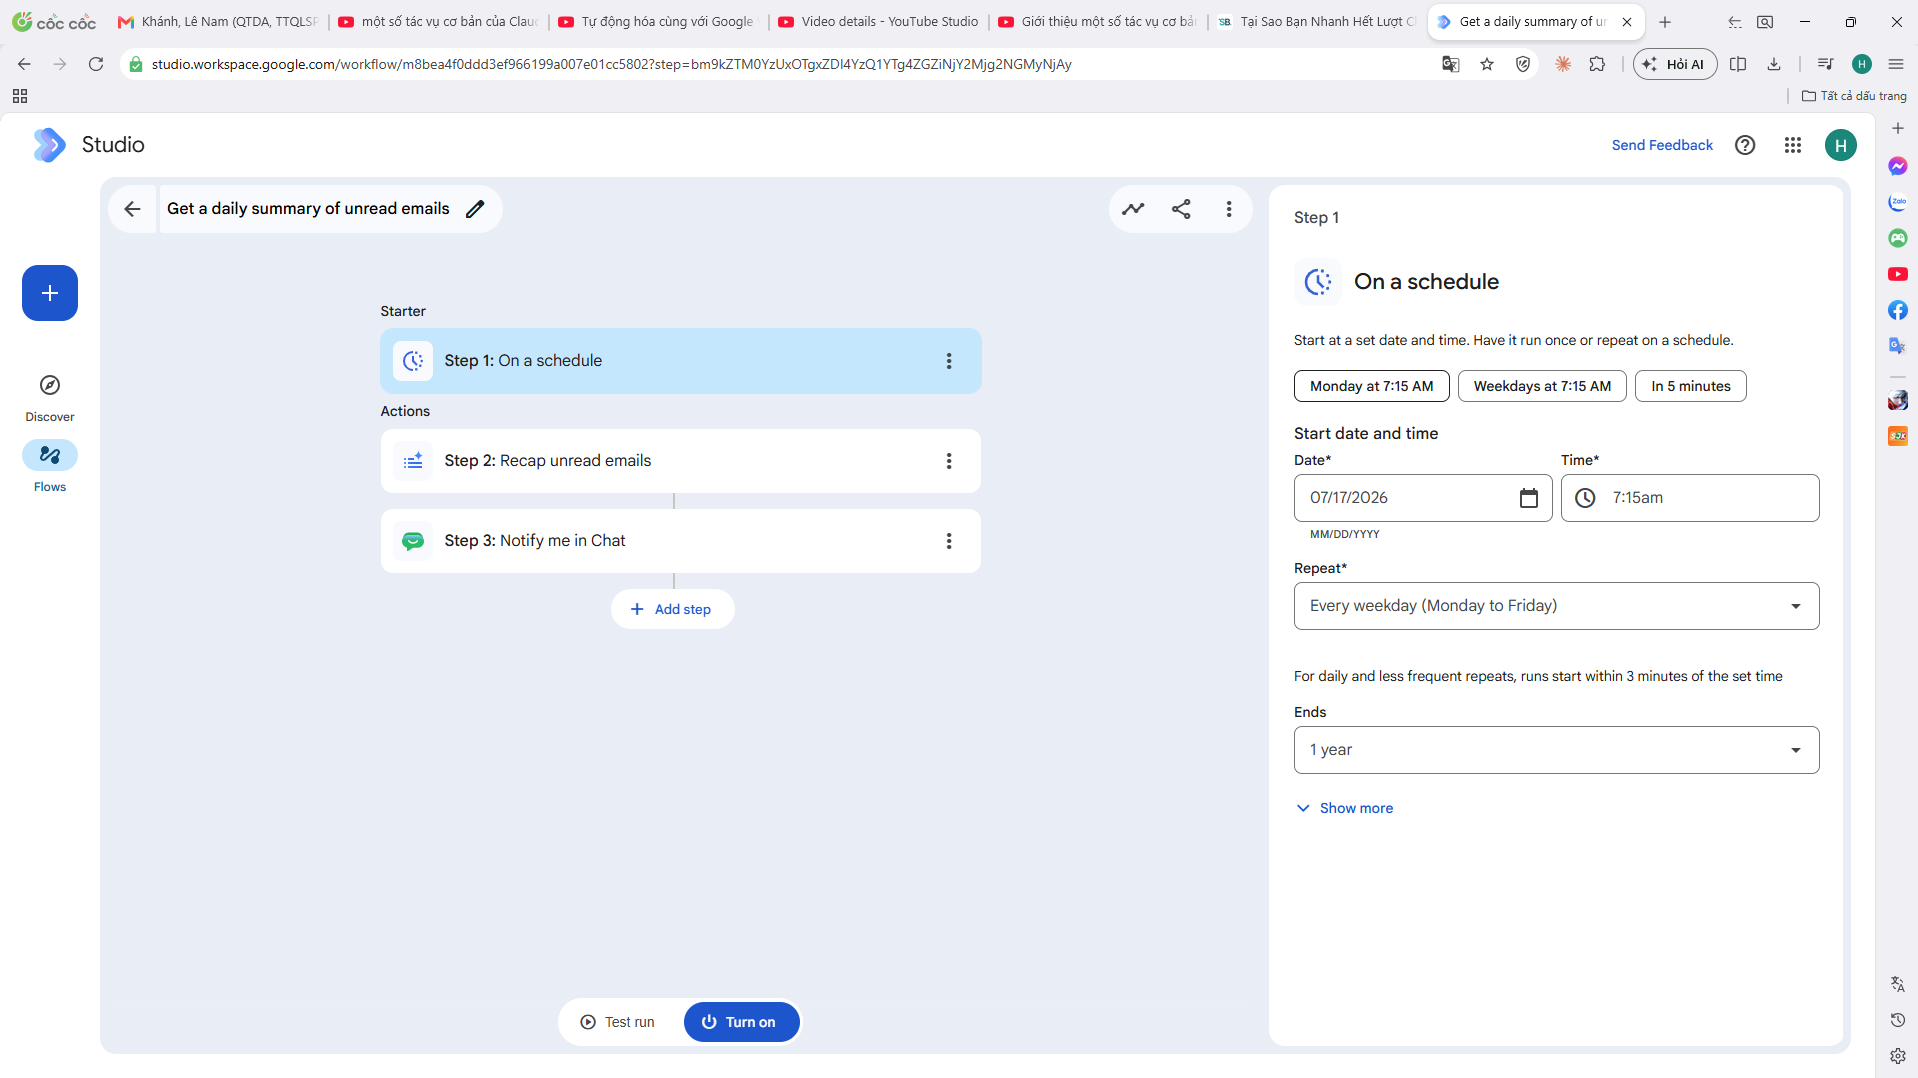Screen dimensions: 1918x1078
Task: Open Step 1 three-dot options menu
Action: [x=949, y=361]
